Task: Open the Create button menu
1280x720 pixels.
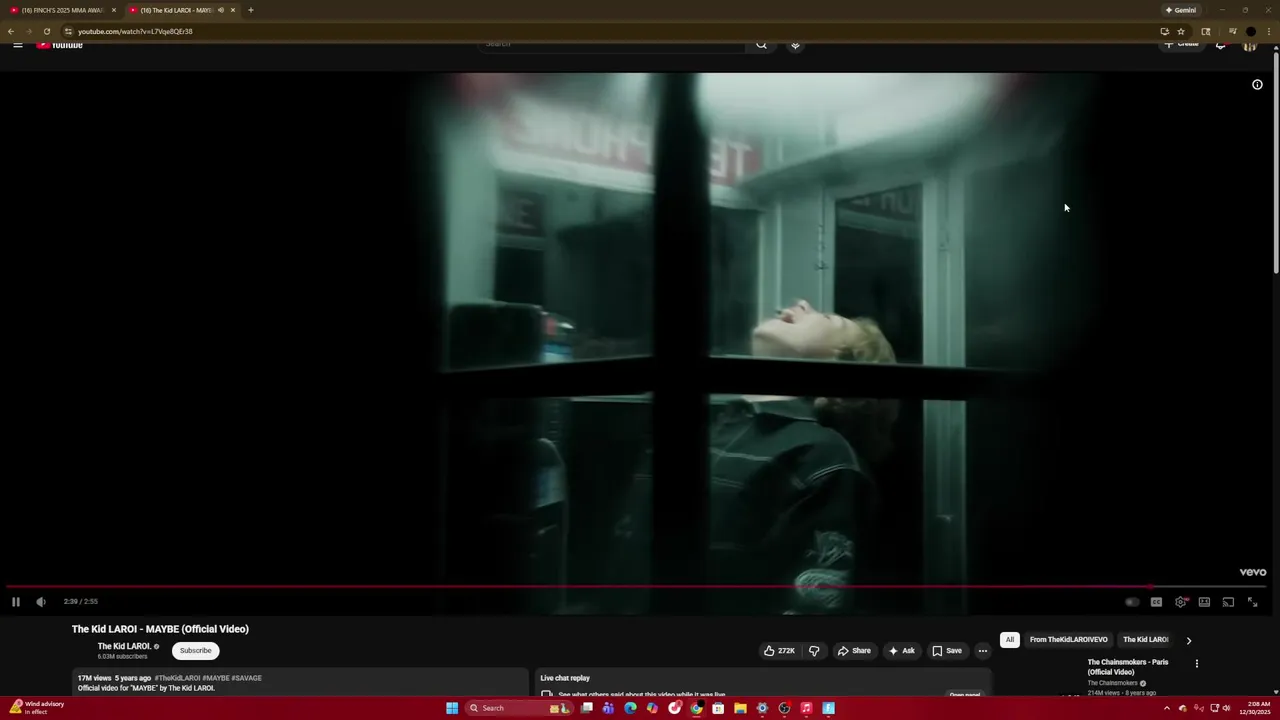Action: pyautogui.click(x=1182, y=45)
